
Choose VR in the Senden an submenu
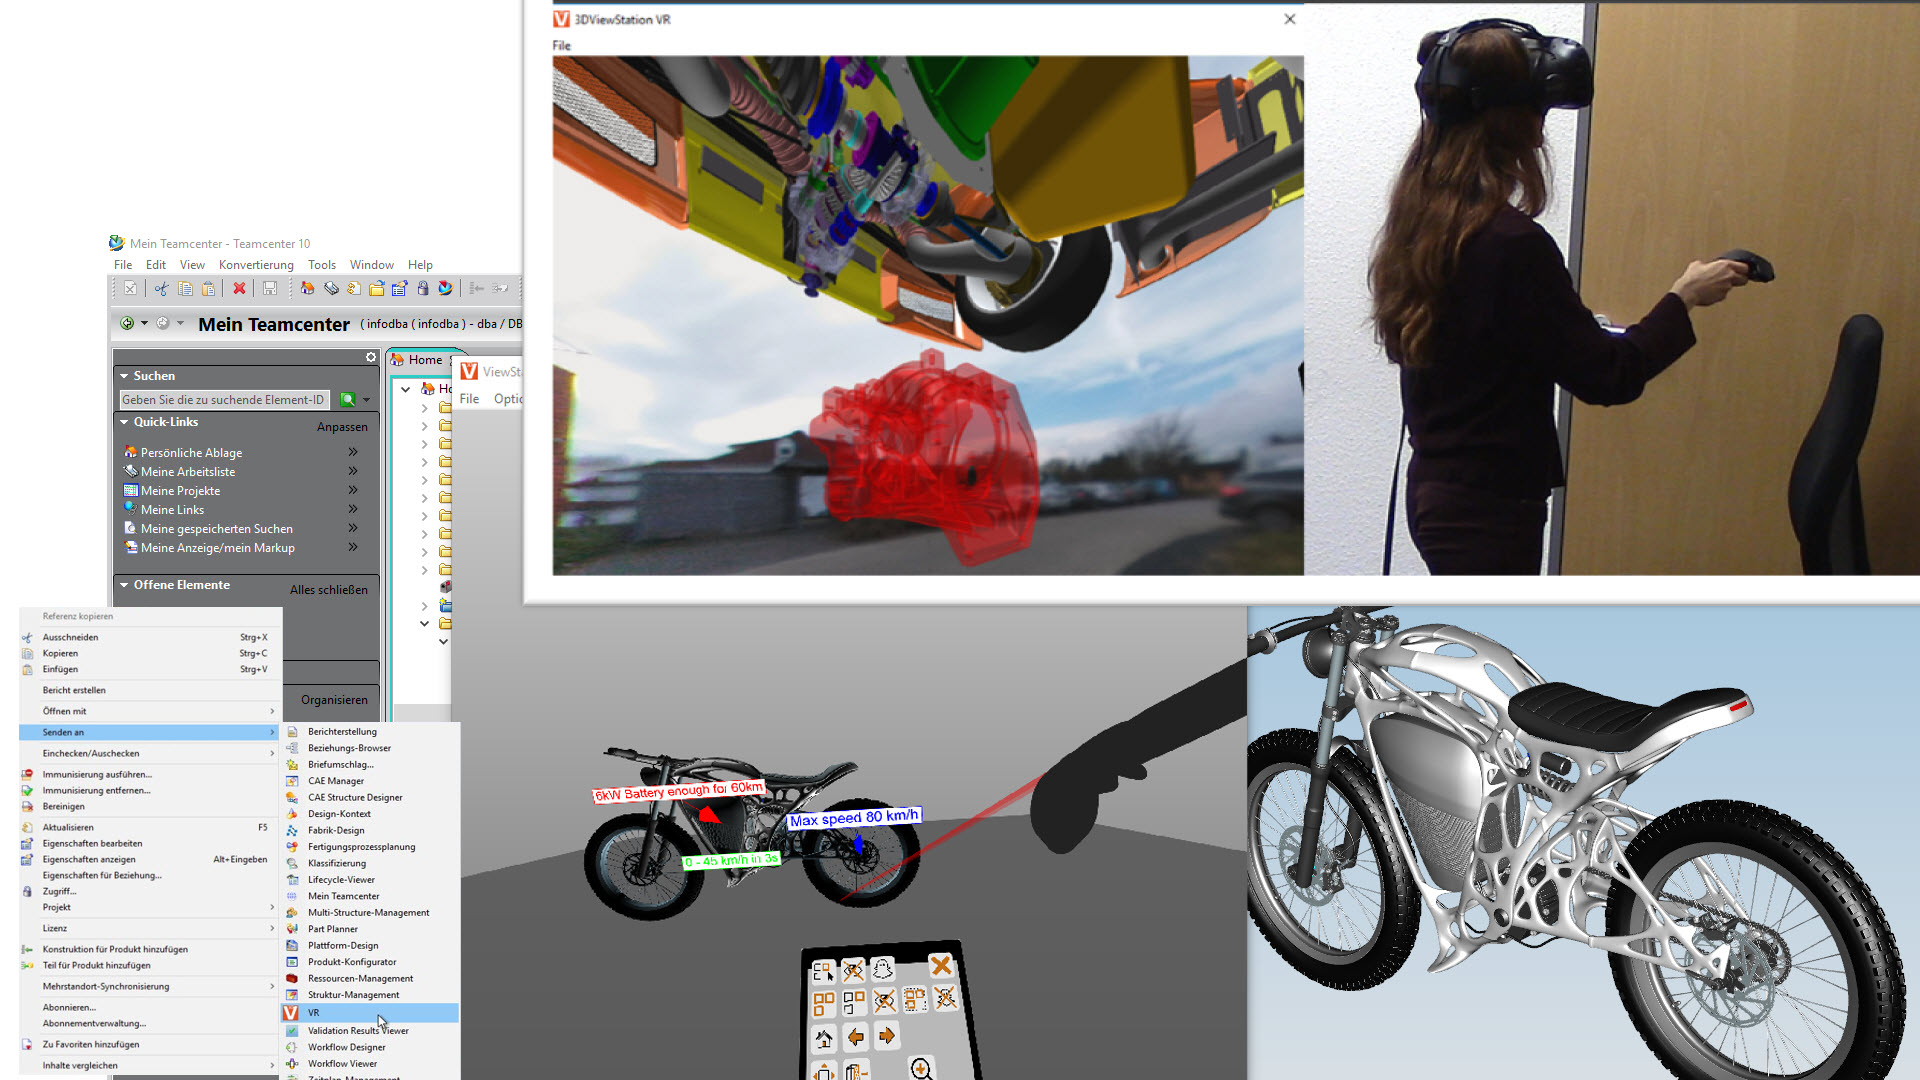coord(314,1013)
